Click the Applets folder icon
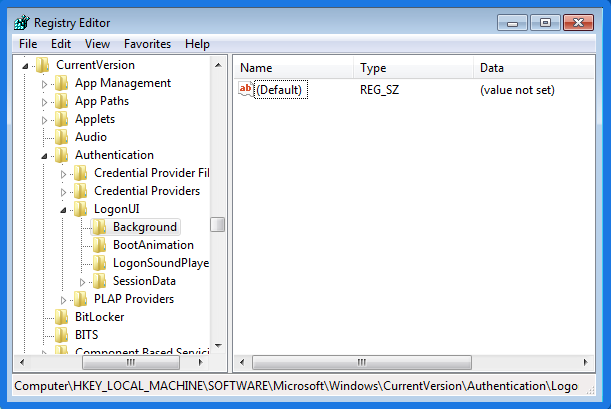This screenshot has width=611, height=409. (x=62, y=119)
